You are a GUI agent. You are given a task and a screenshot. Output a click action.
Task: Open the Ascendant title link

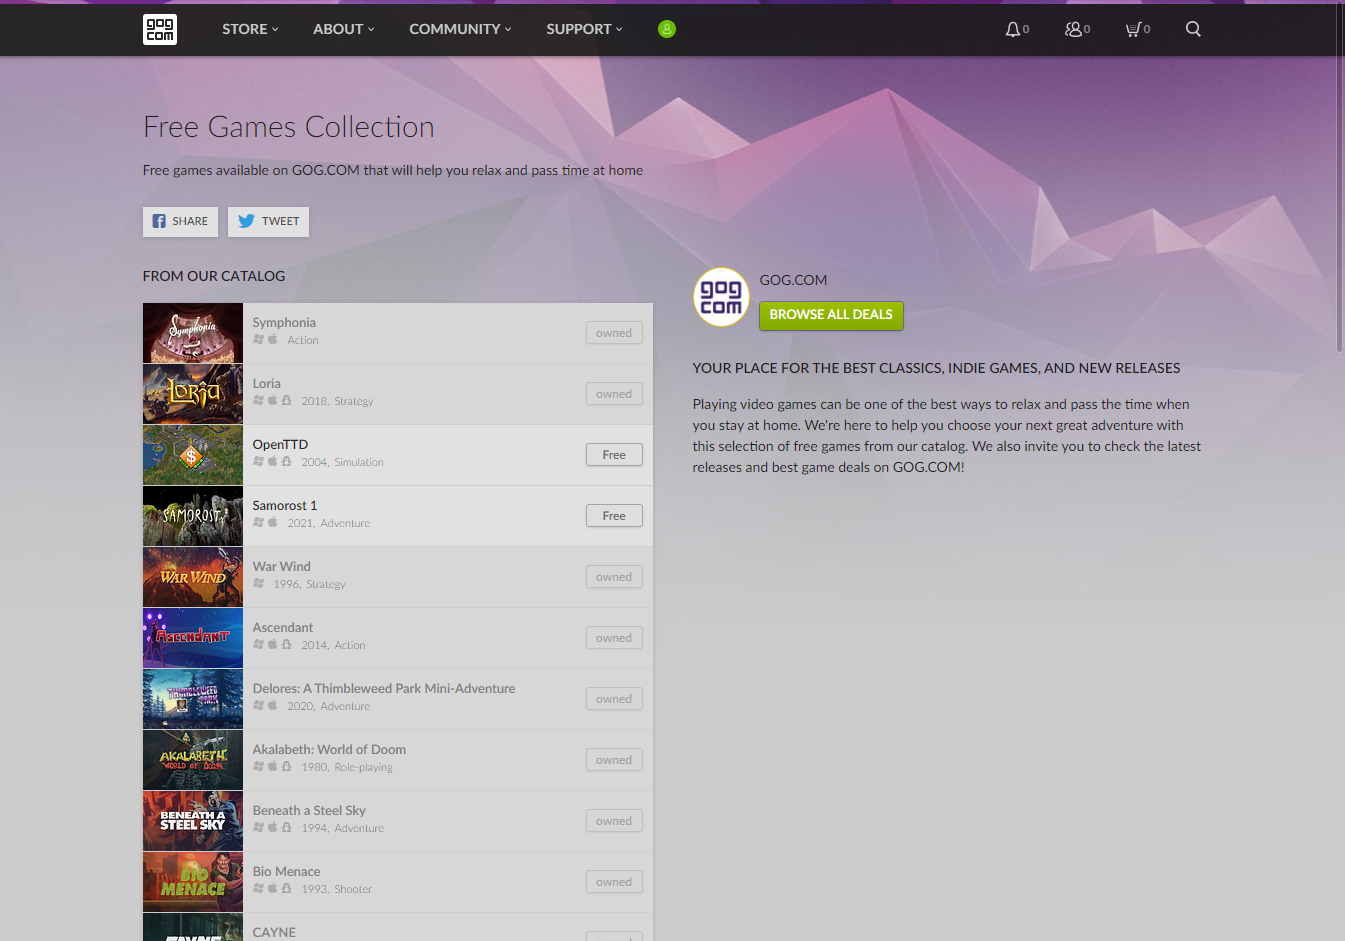[282, 627]
